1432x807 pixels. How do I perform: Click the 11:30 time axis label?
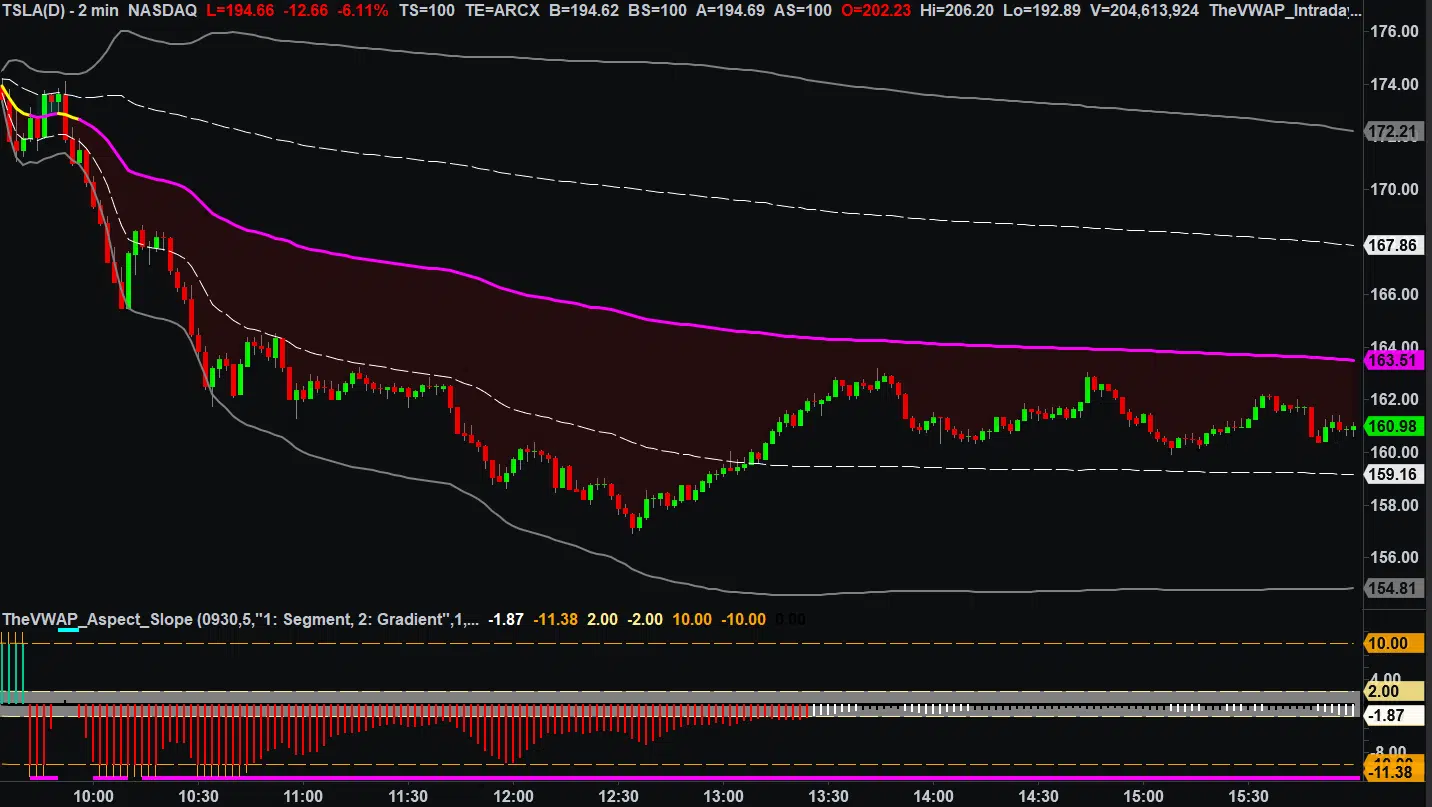coord(408,796)
